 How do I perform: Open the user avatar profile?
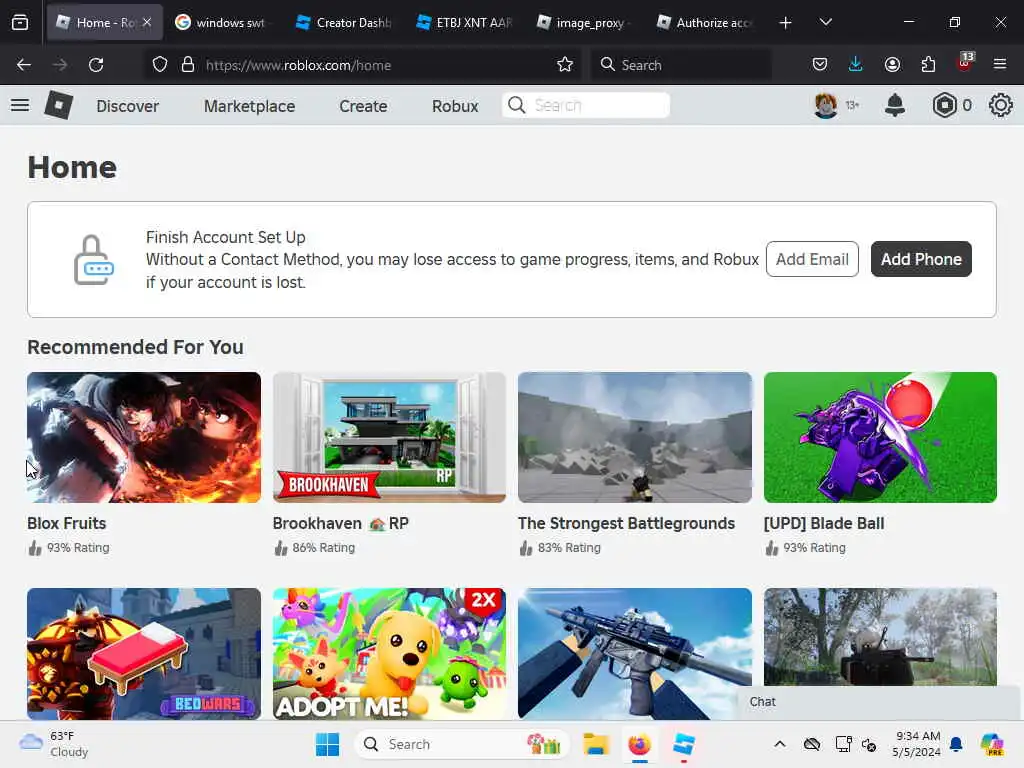click(x=825, y=105)
